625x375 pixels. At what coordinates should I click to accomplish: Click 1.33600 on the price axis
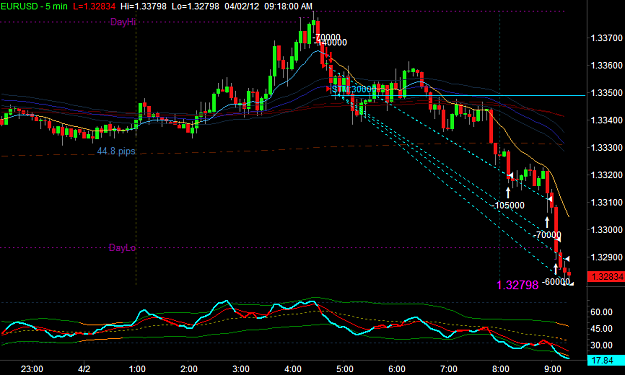click(606, 65)
